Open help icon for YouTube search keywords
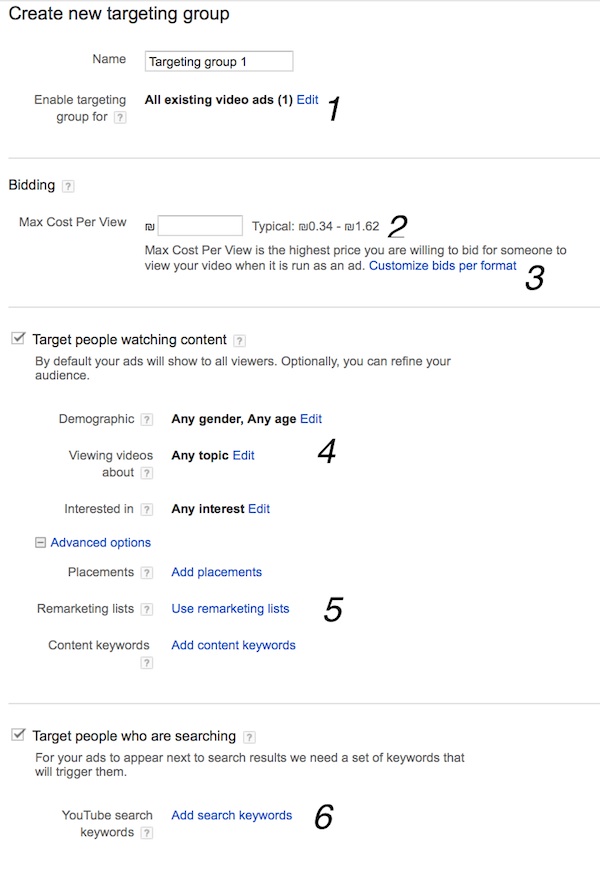This screenshot has height=873, width=600. pos(146,833)
